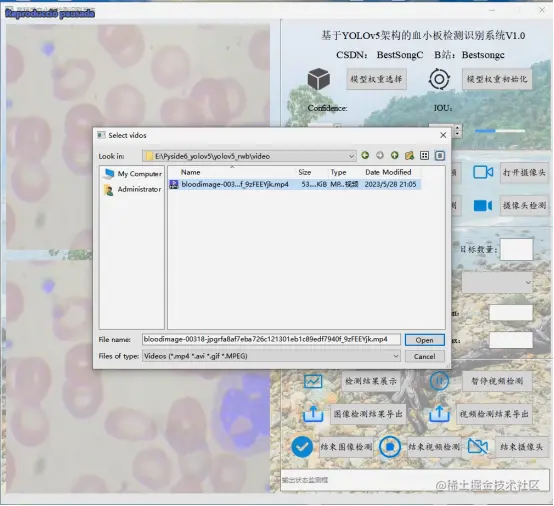Click the IOU spinbox up arrow
Image resolution: width=554 pixels, height=506 pixels.
click(x=457, y=128)
